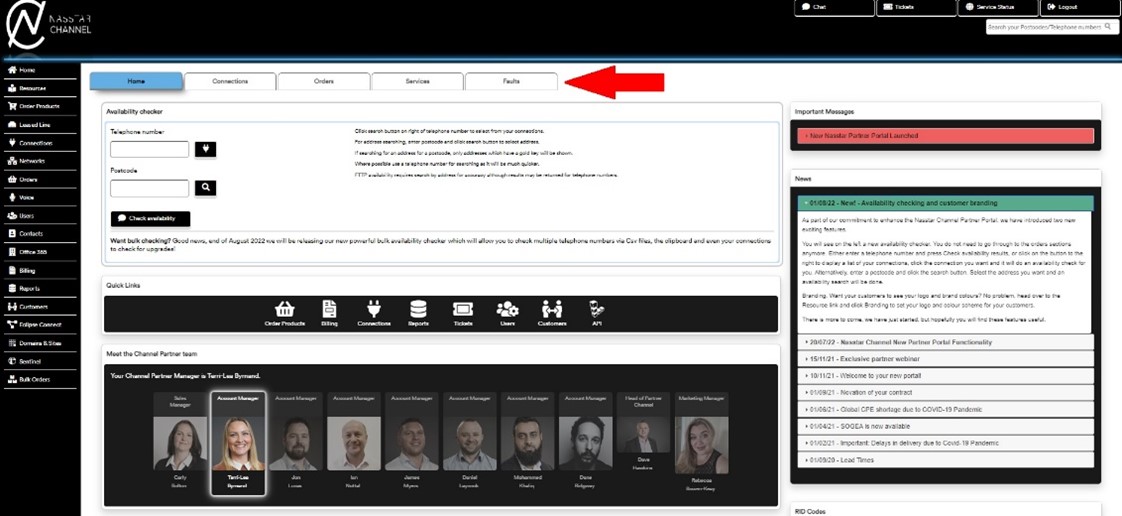Select Ian's Account Manager photo card
The image size is (1122, 516).
[353, 442]
